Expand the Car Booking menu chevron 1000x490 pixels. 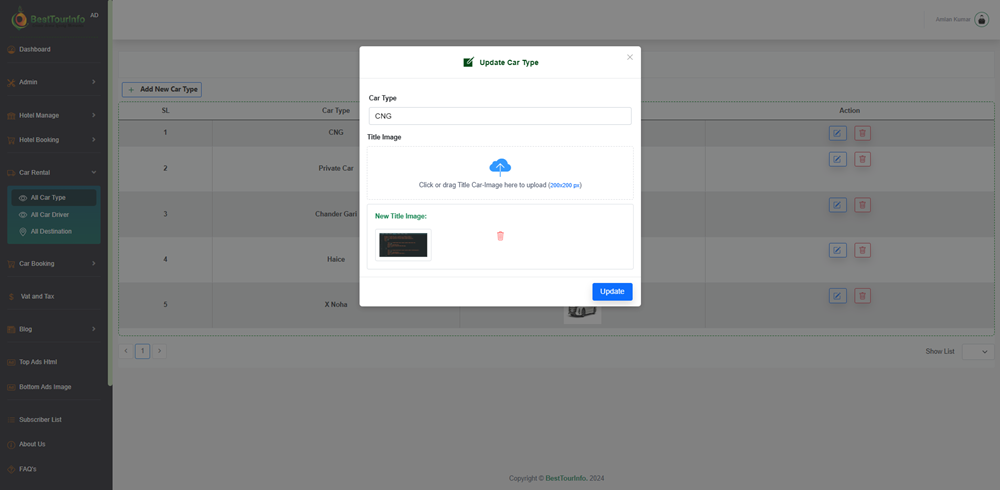93,263
